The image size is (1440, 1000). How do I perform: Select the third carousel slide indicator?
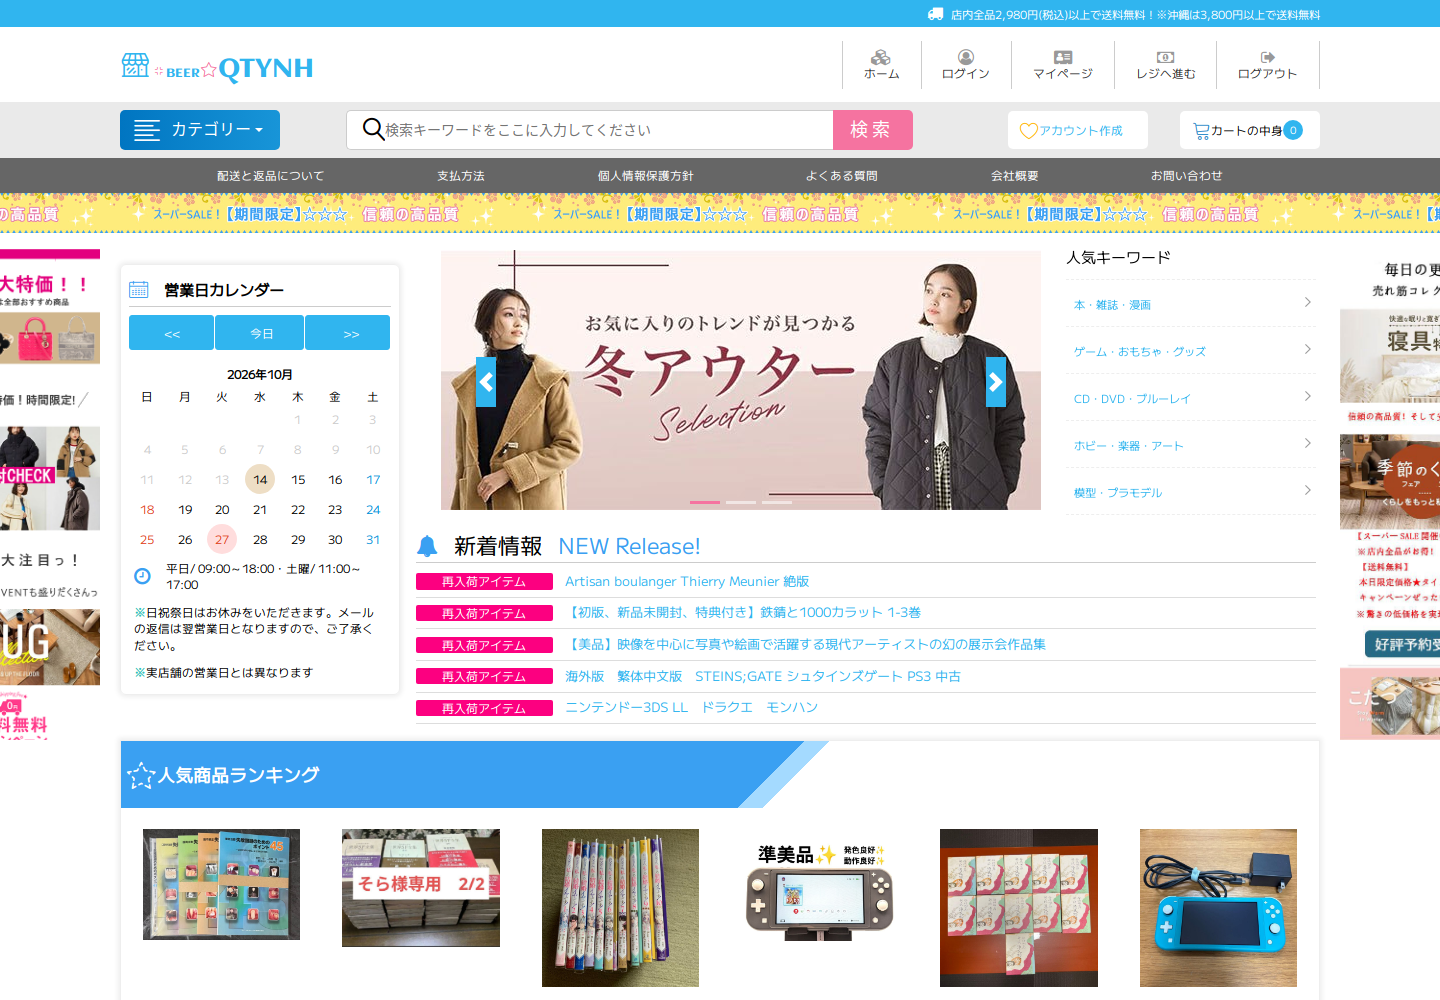tap(777, 502)
